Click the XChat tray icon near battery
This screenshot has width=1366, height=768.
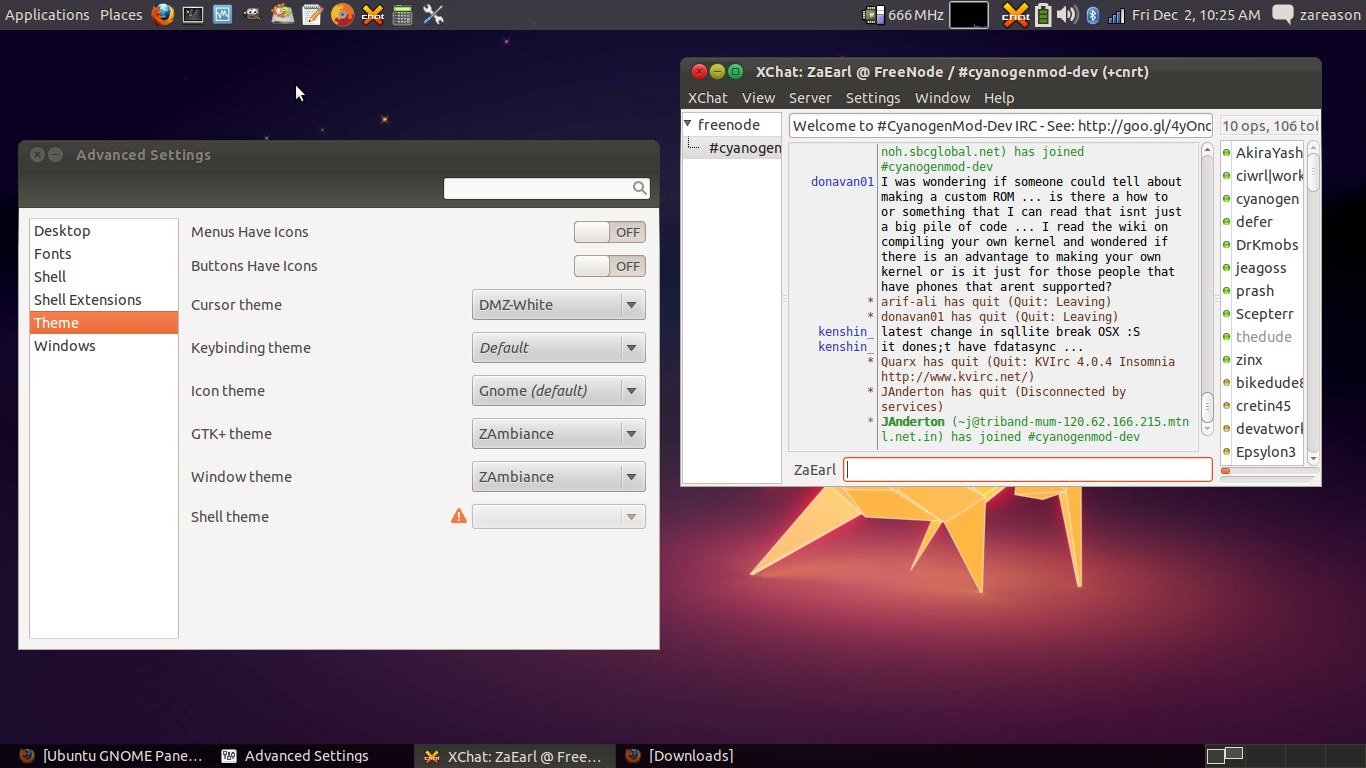[1015, 15]
